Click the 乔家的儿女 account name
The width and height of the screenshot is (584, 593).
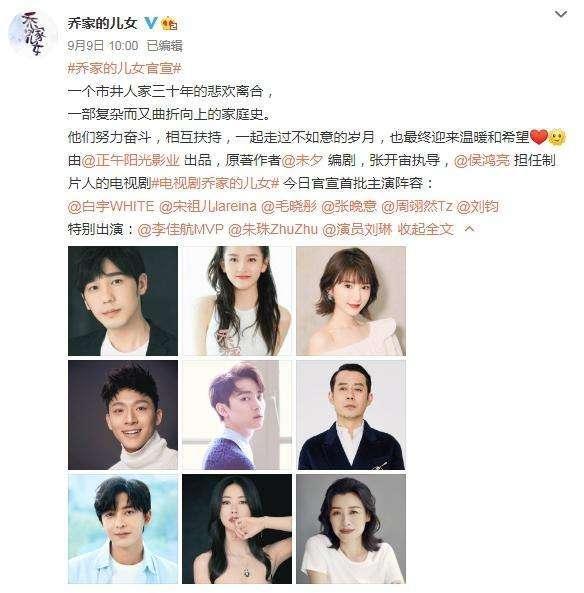[103, 23]
